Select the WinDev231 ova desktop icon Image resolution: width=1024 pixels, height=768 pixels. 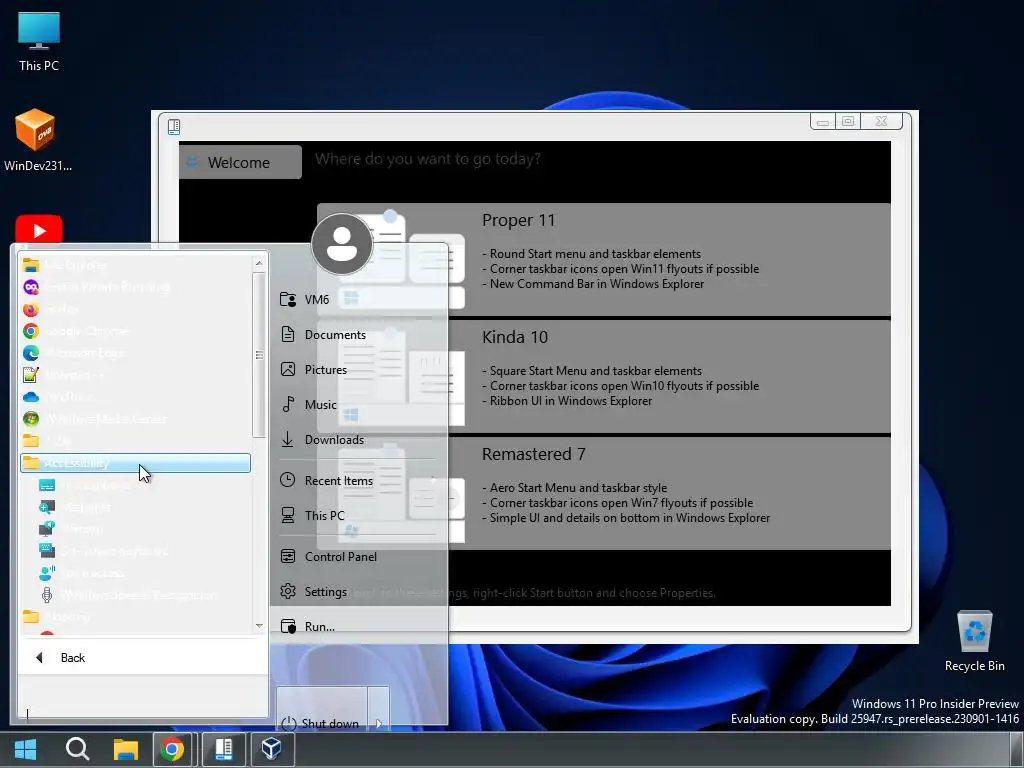38,140
